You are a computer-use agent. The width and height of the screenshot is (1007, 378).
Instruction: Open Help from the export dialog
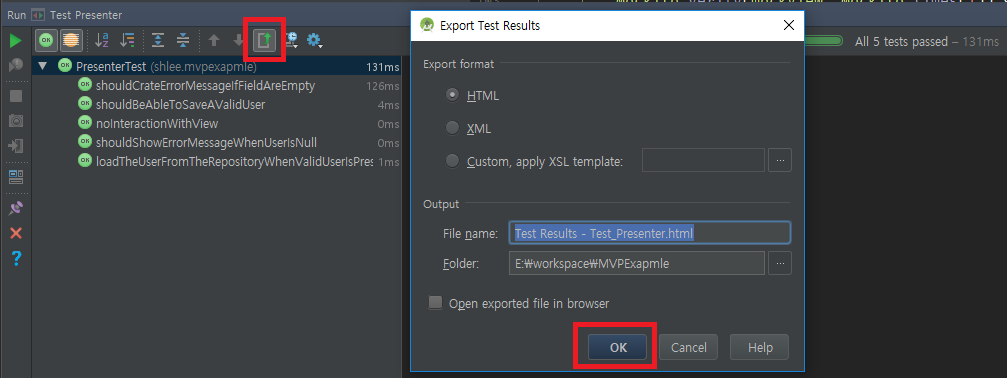(x=760, y=347)
